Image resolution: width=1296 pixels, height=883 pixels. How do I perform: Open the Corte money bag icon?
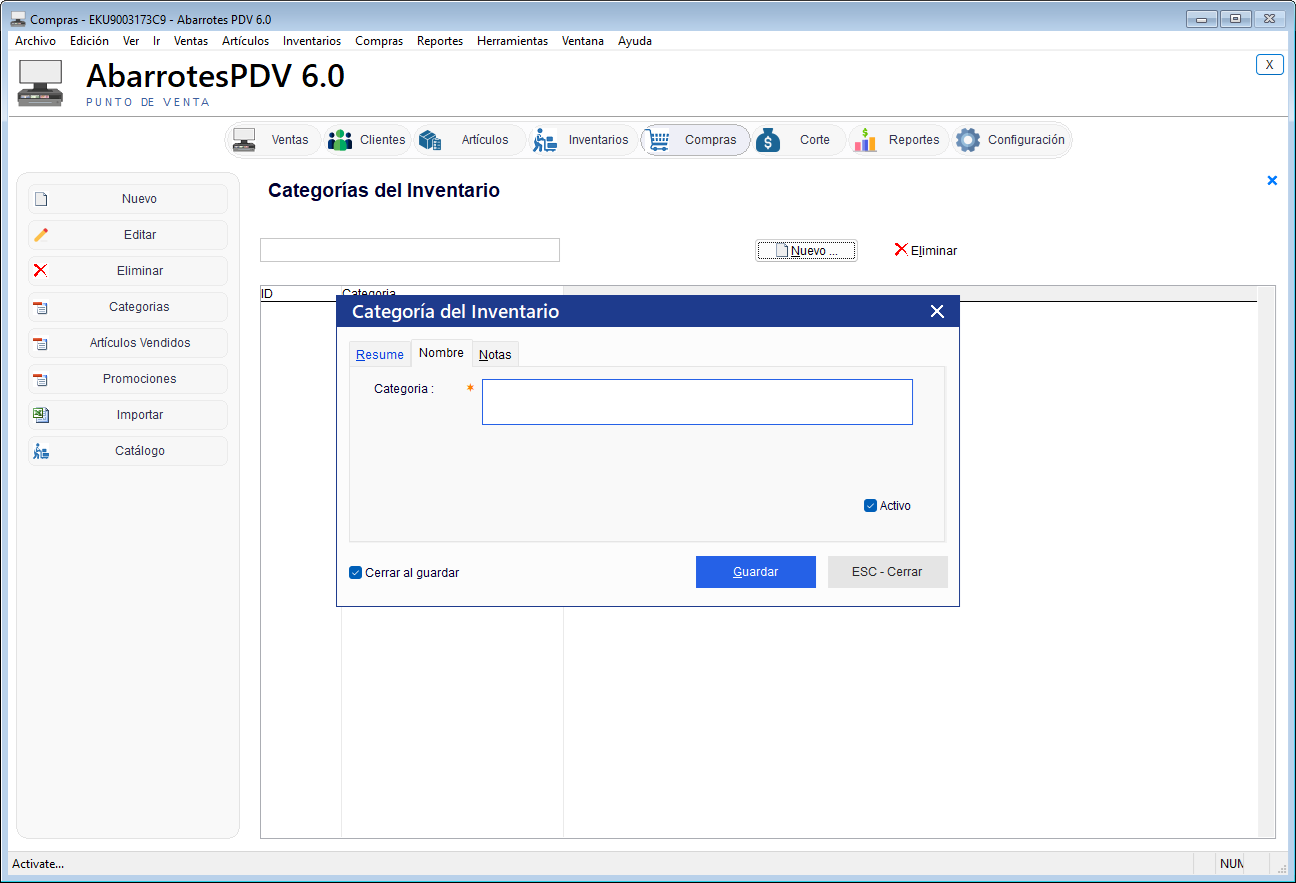click(768, 140)
